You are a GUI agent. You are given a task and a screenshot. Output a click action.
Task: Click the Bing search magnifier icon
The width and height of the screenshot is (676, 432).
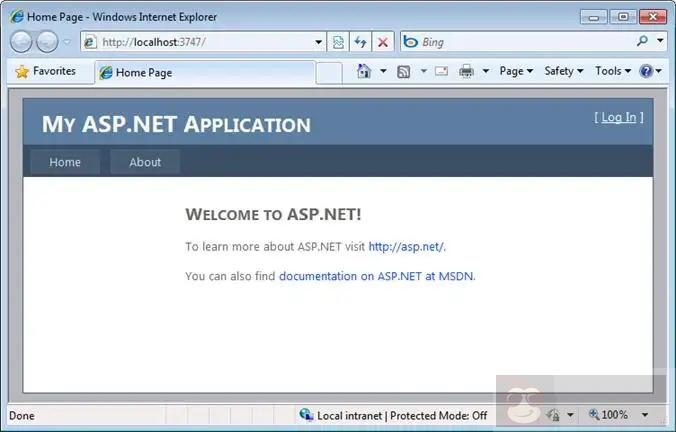click(x=642, y=41)
